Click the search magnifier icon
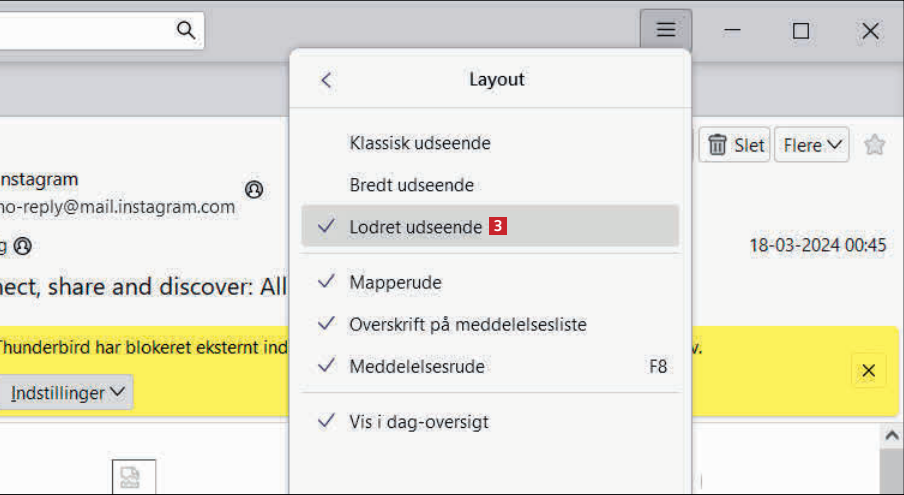Image resolution: width=904 pixels, height=495 pixels. tap(186, 30)
